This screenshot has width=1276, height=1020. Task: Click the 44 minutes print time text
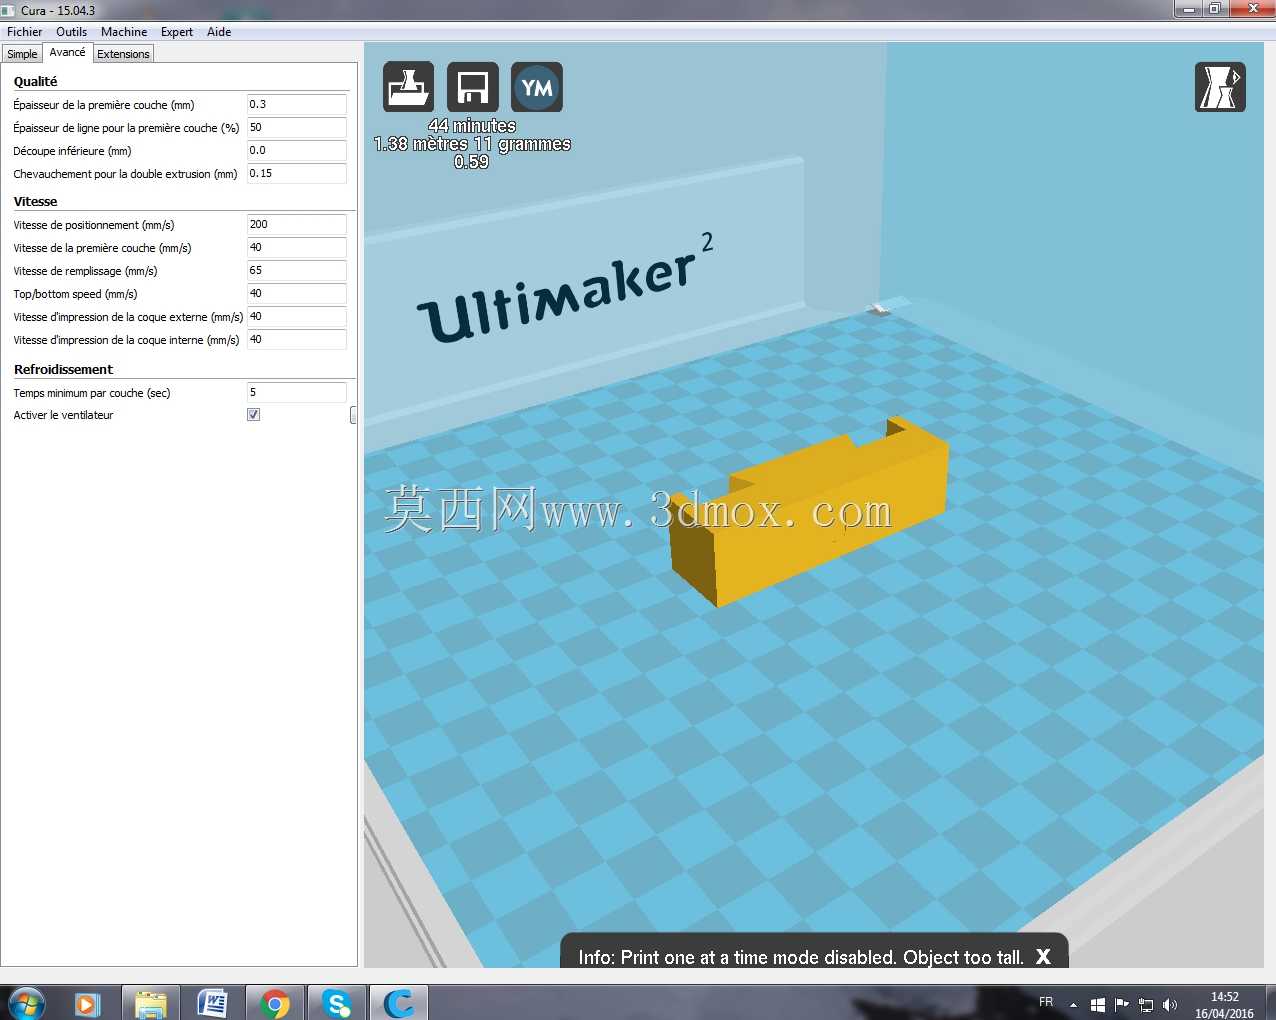tap(472, 126)
